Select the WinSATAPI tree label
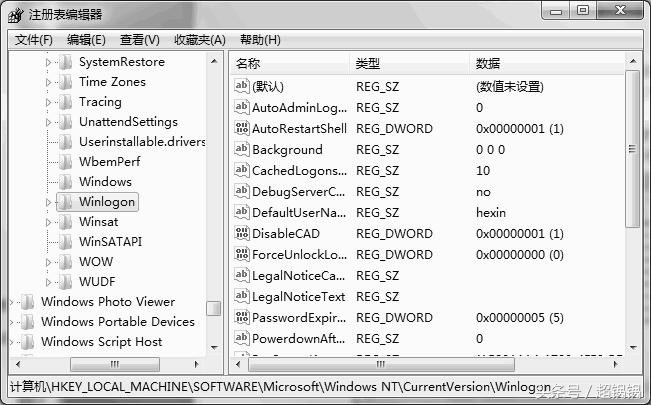The image size is (651, 405). click(110, 242)
